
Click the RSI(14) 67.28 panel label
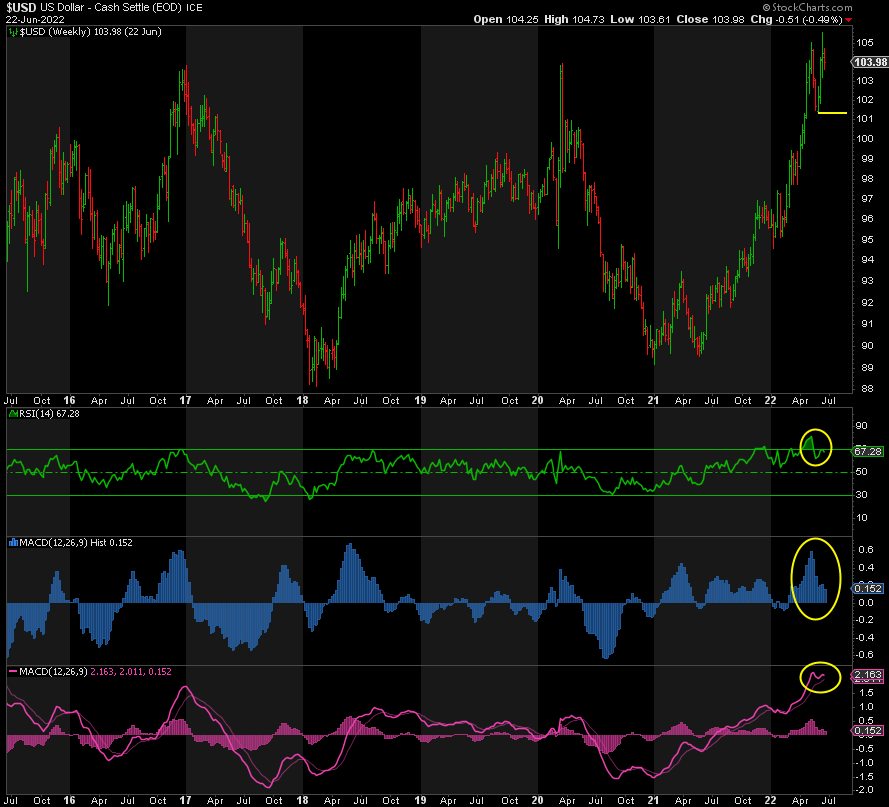point(45,414)
